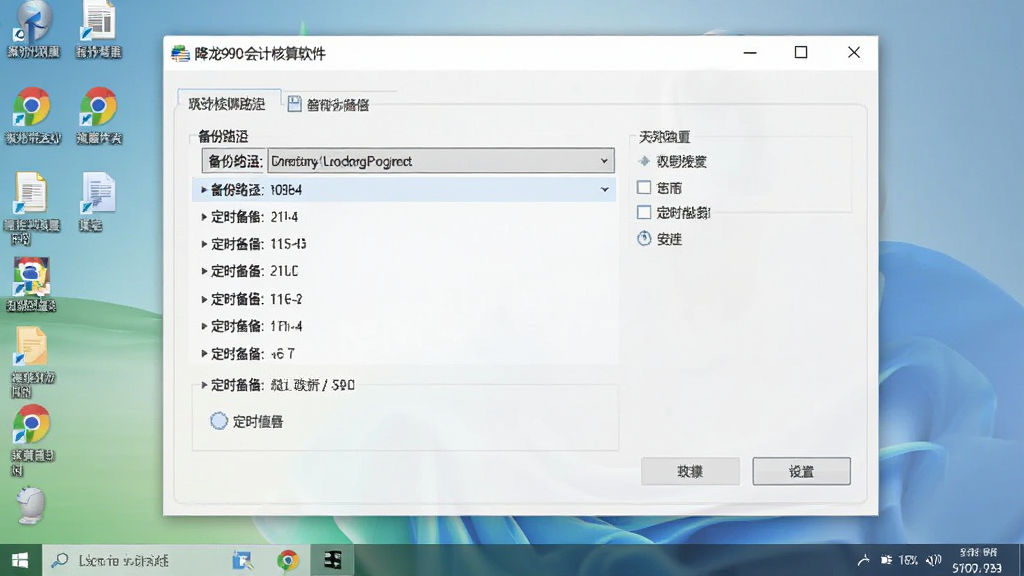Expand the 定时备份 row 115-45
The height and width of the screenshot is (576, 1024).
204,244
